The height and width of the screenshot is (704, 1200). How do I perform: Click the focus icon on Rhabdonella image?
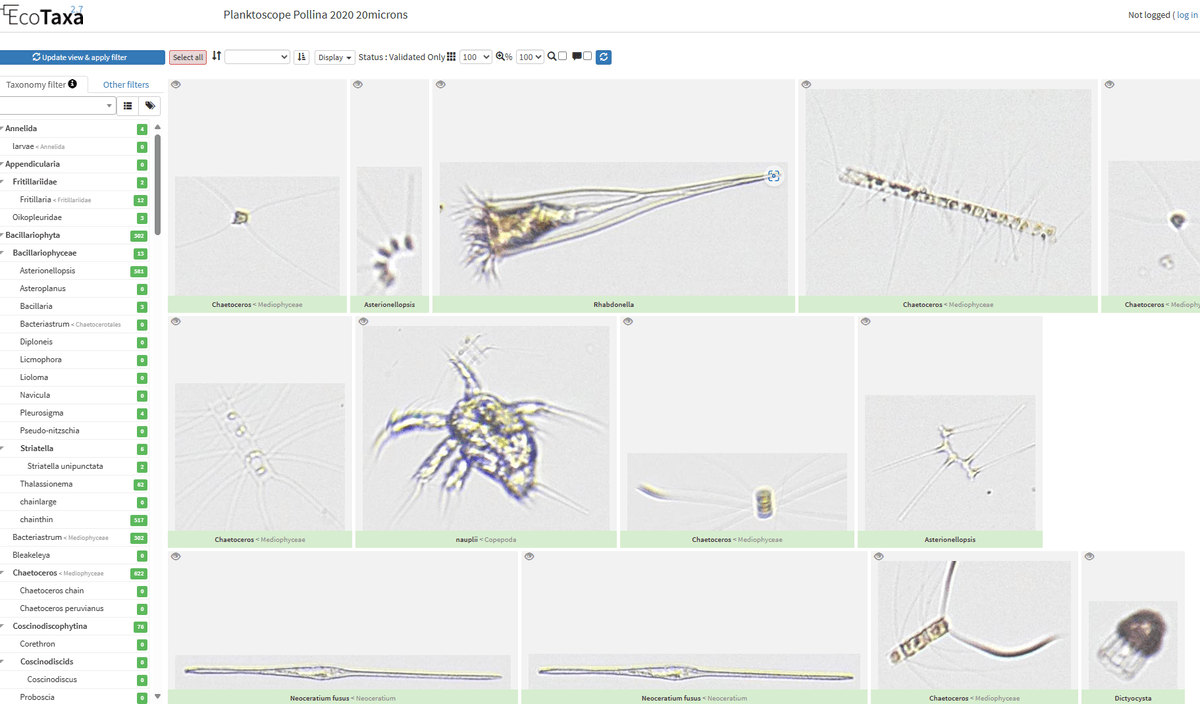pos(773,176)
